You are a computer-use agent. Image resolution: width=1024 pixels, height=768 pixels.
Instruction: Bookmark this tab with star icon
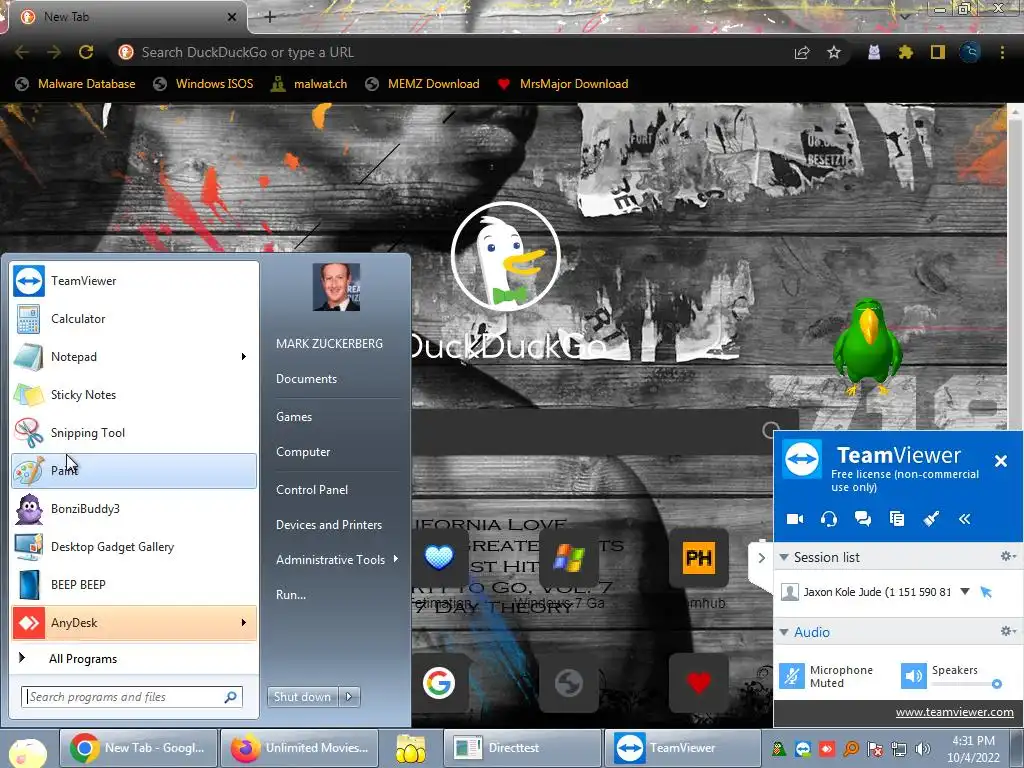[834, 52]
